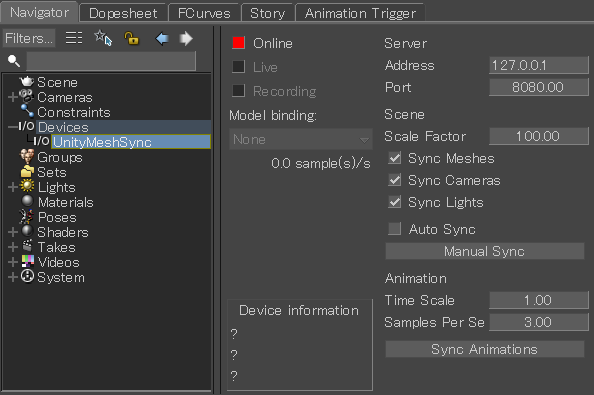Viewport: 594px width, 395px height.
Task: Select the Devices tree item label
Action: click(x=63, y=127)
